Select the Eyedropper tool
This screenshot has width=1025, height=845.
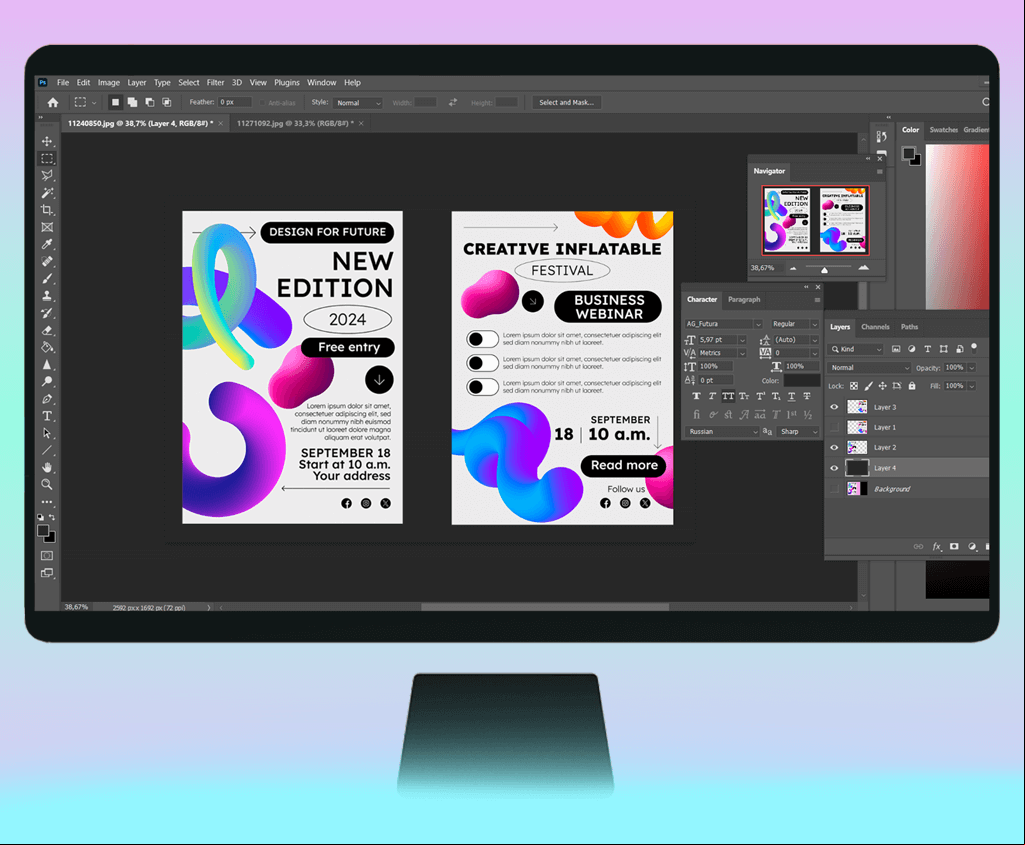[47, 244]
